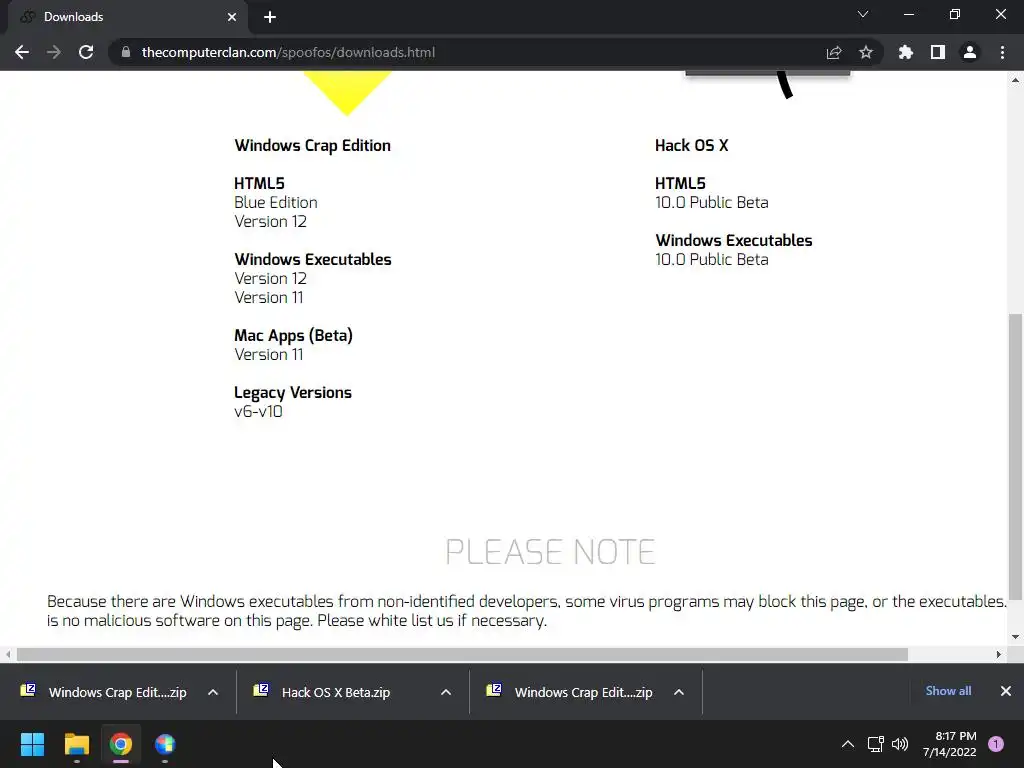1024x768 pixels.
Task: Click the vertical scrollbar thumb
Action: pos(1016,456)
